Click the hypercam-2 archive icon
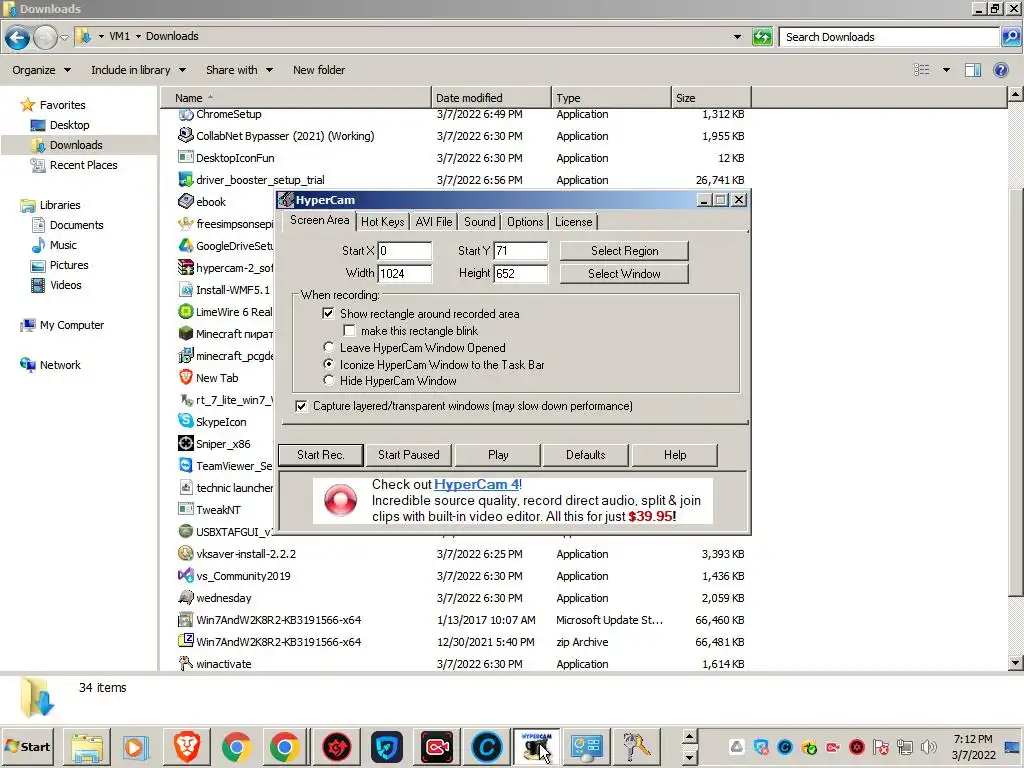 (185, 268)
